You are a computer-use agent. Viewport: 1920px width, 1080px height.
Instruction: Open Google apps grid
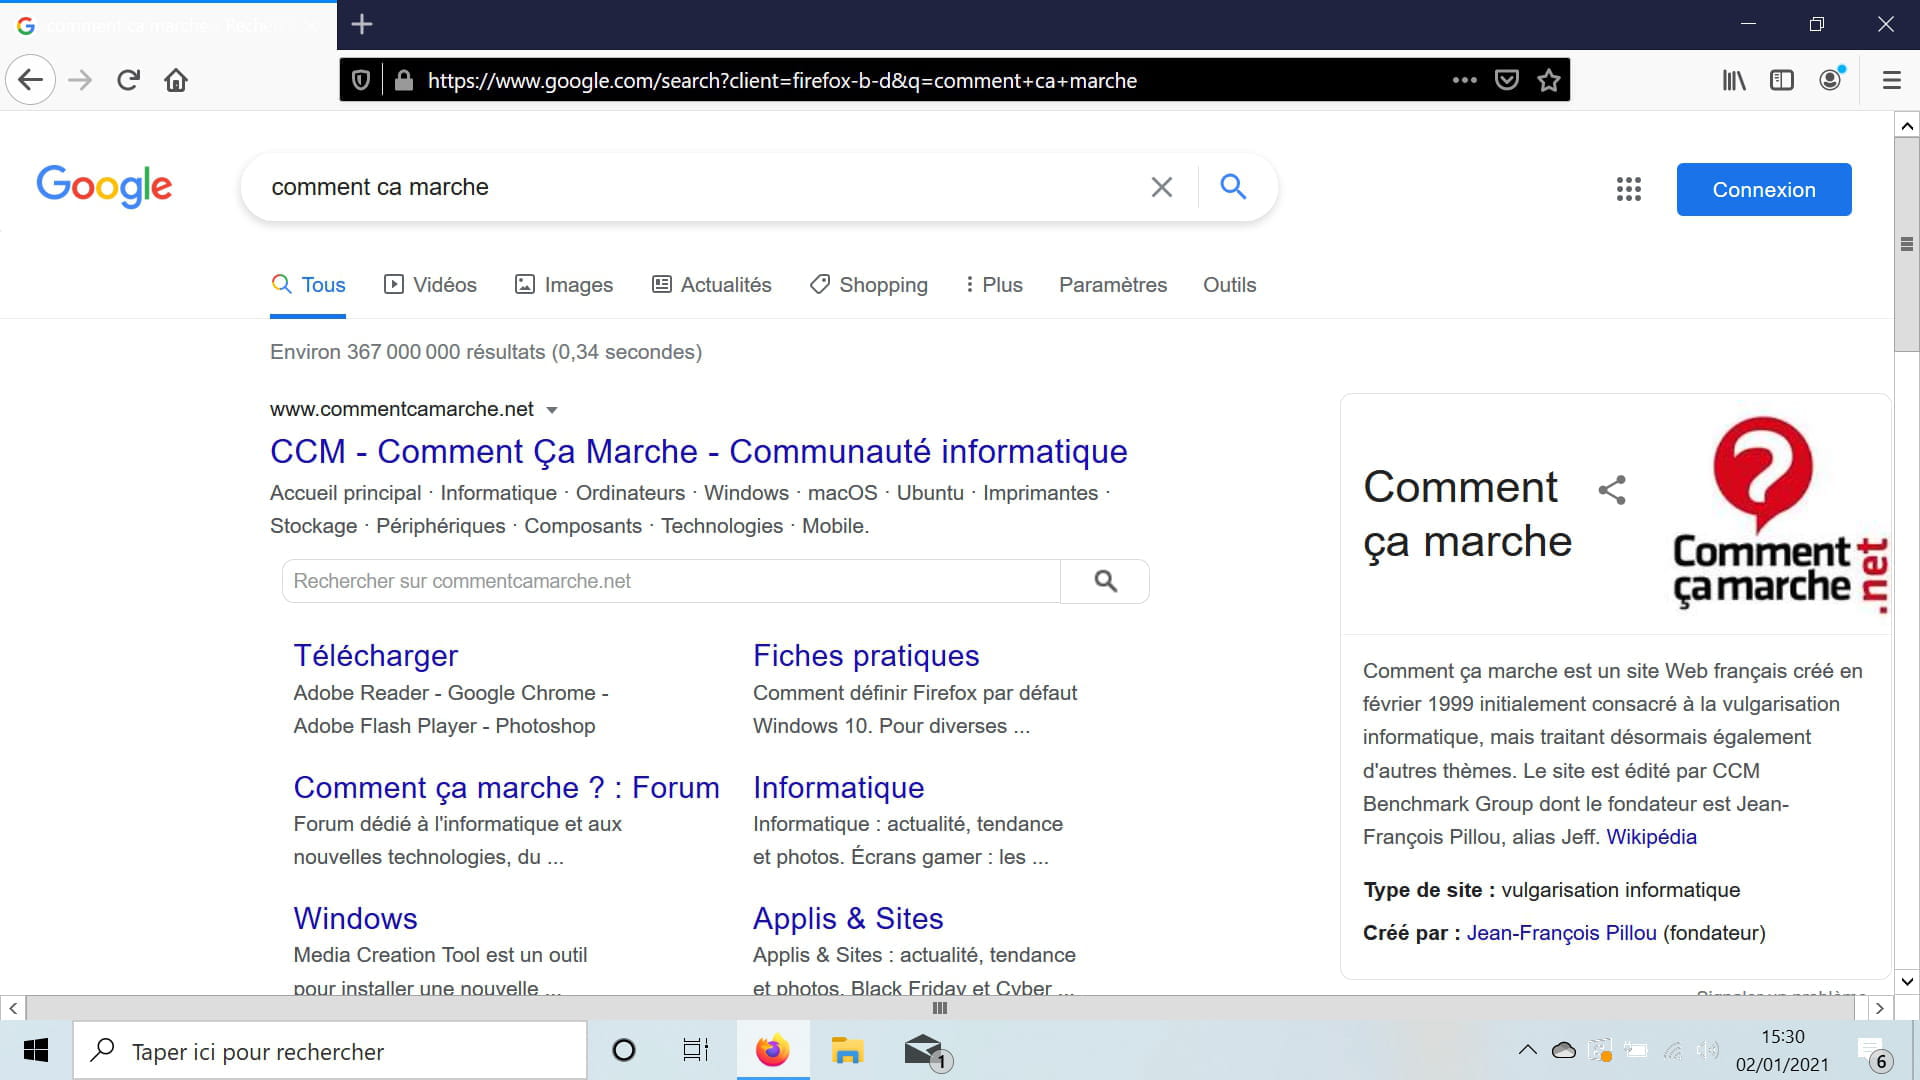tap(1628, 189)
